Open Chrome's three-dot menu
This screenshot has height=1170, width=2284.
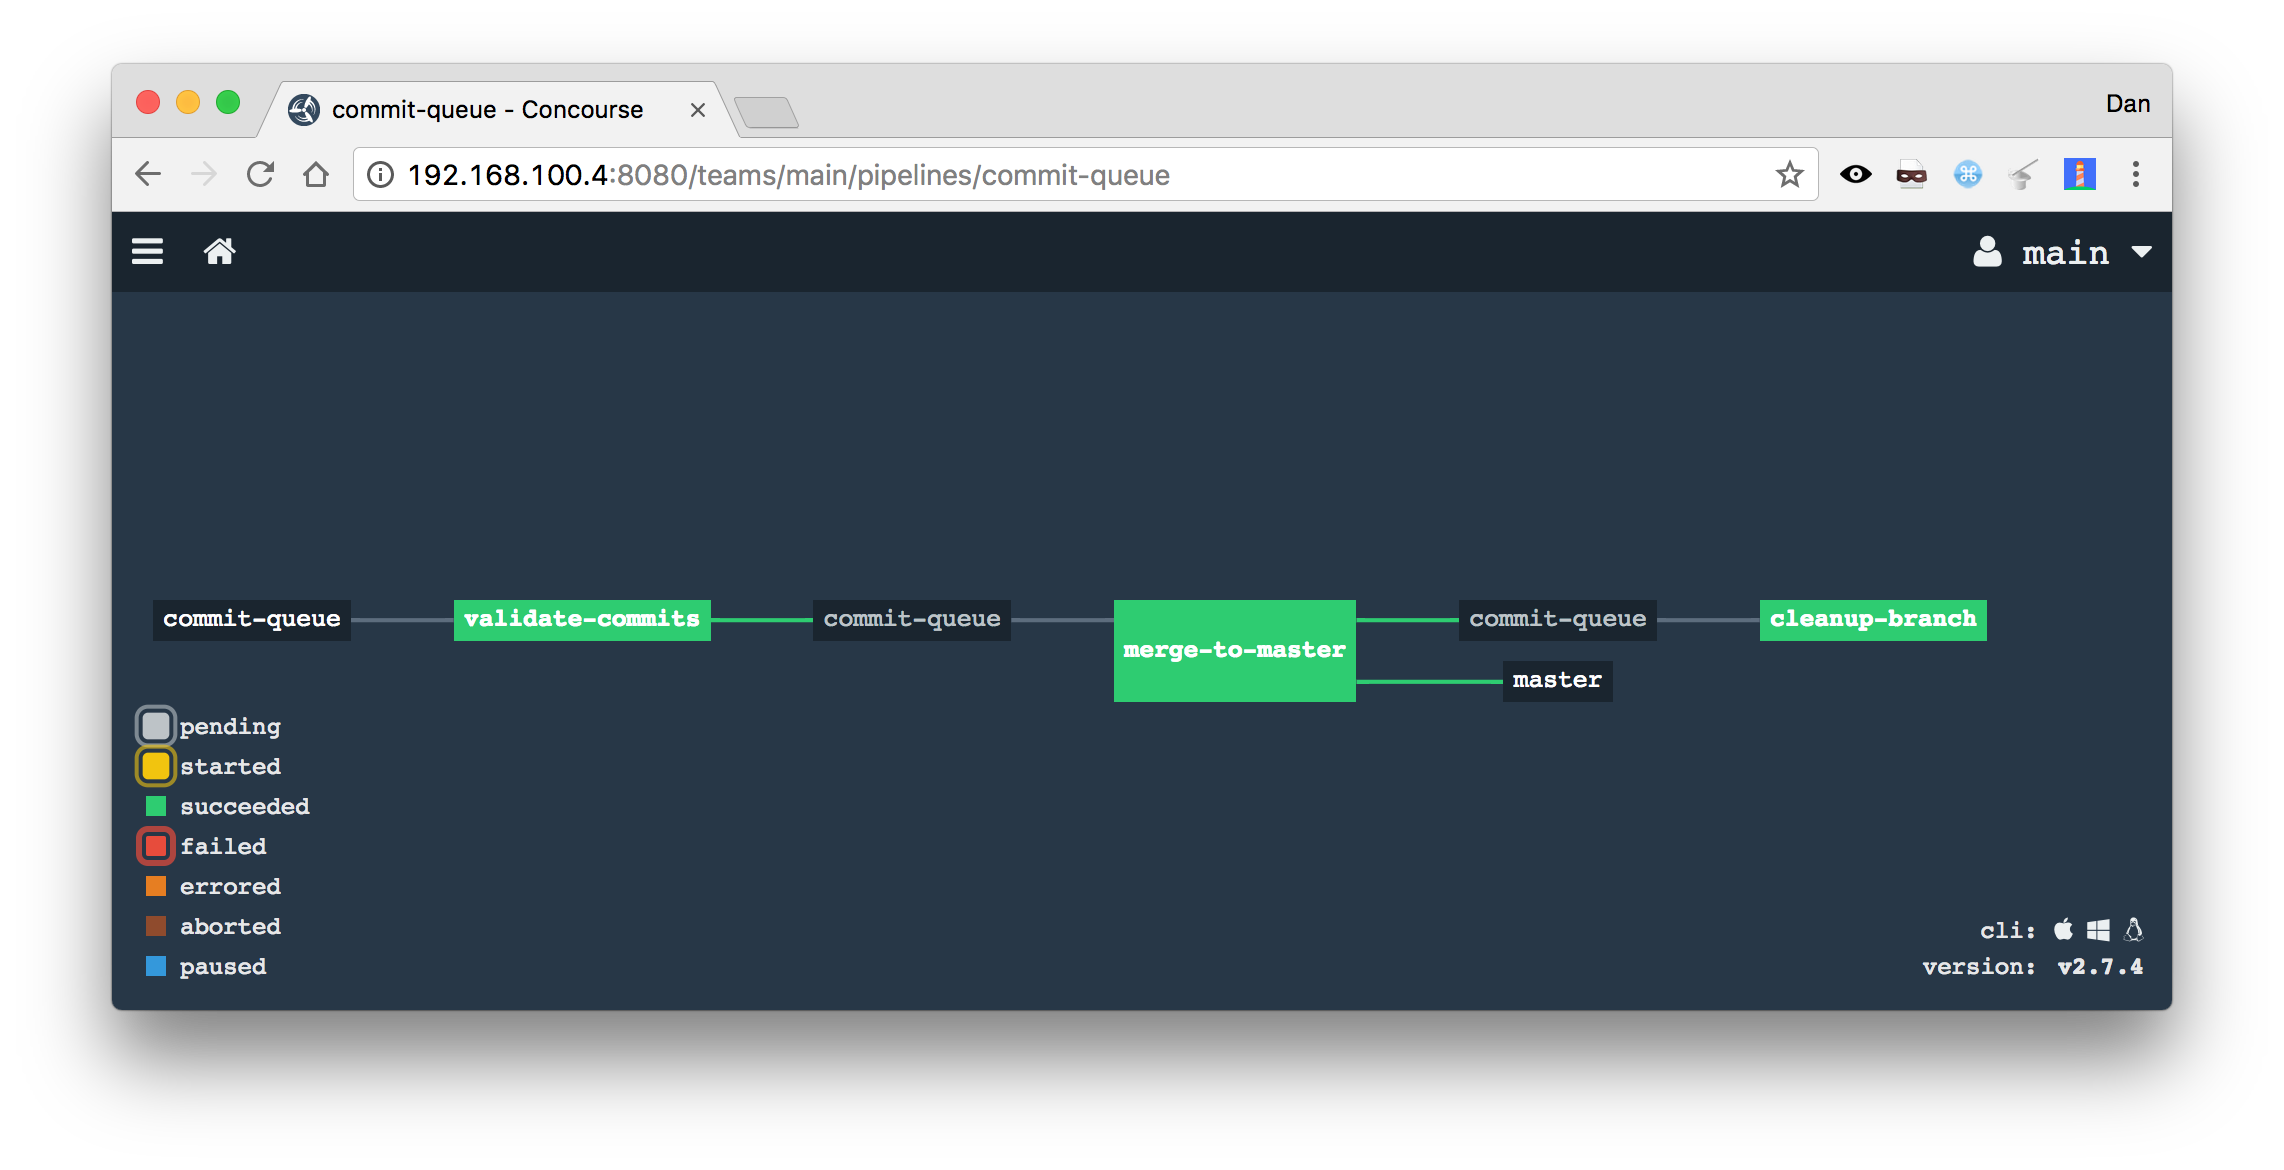2135,175
